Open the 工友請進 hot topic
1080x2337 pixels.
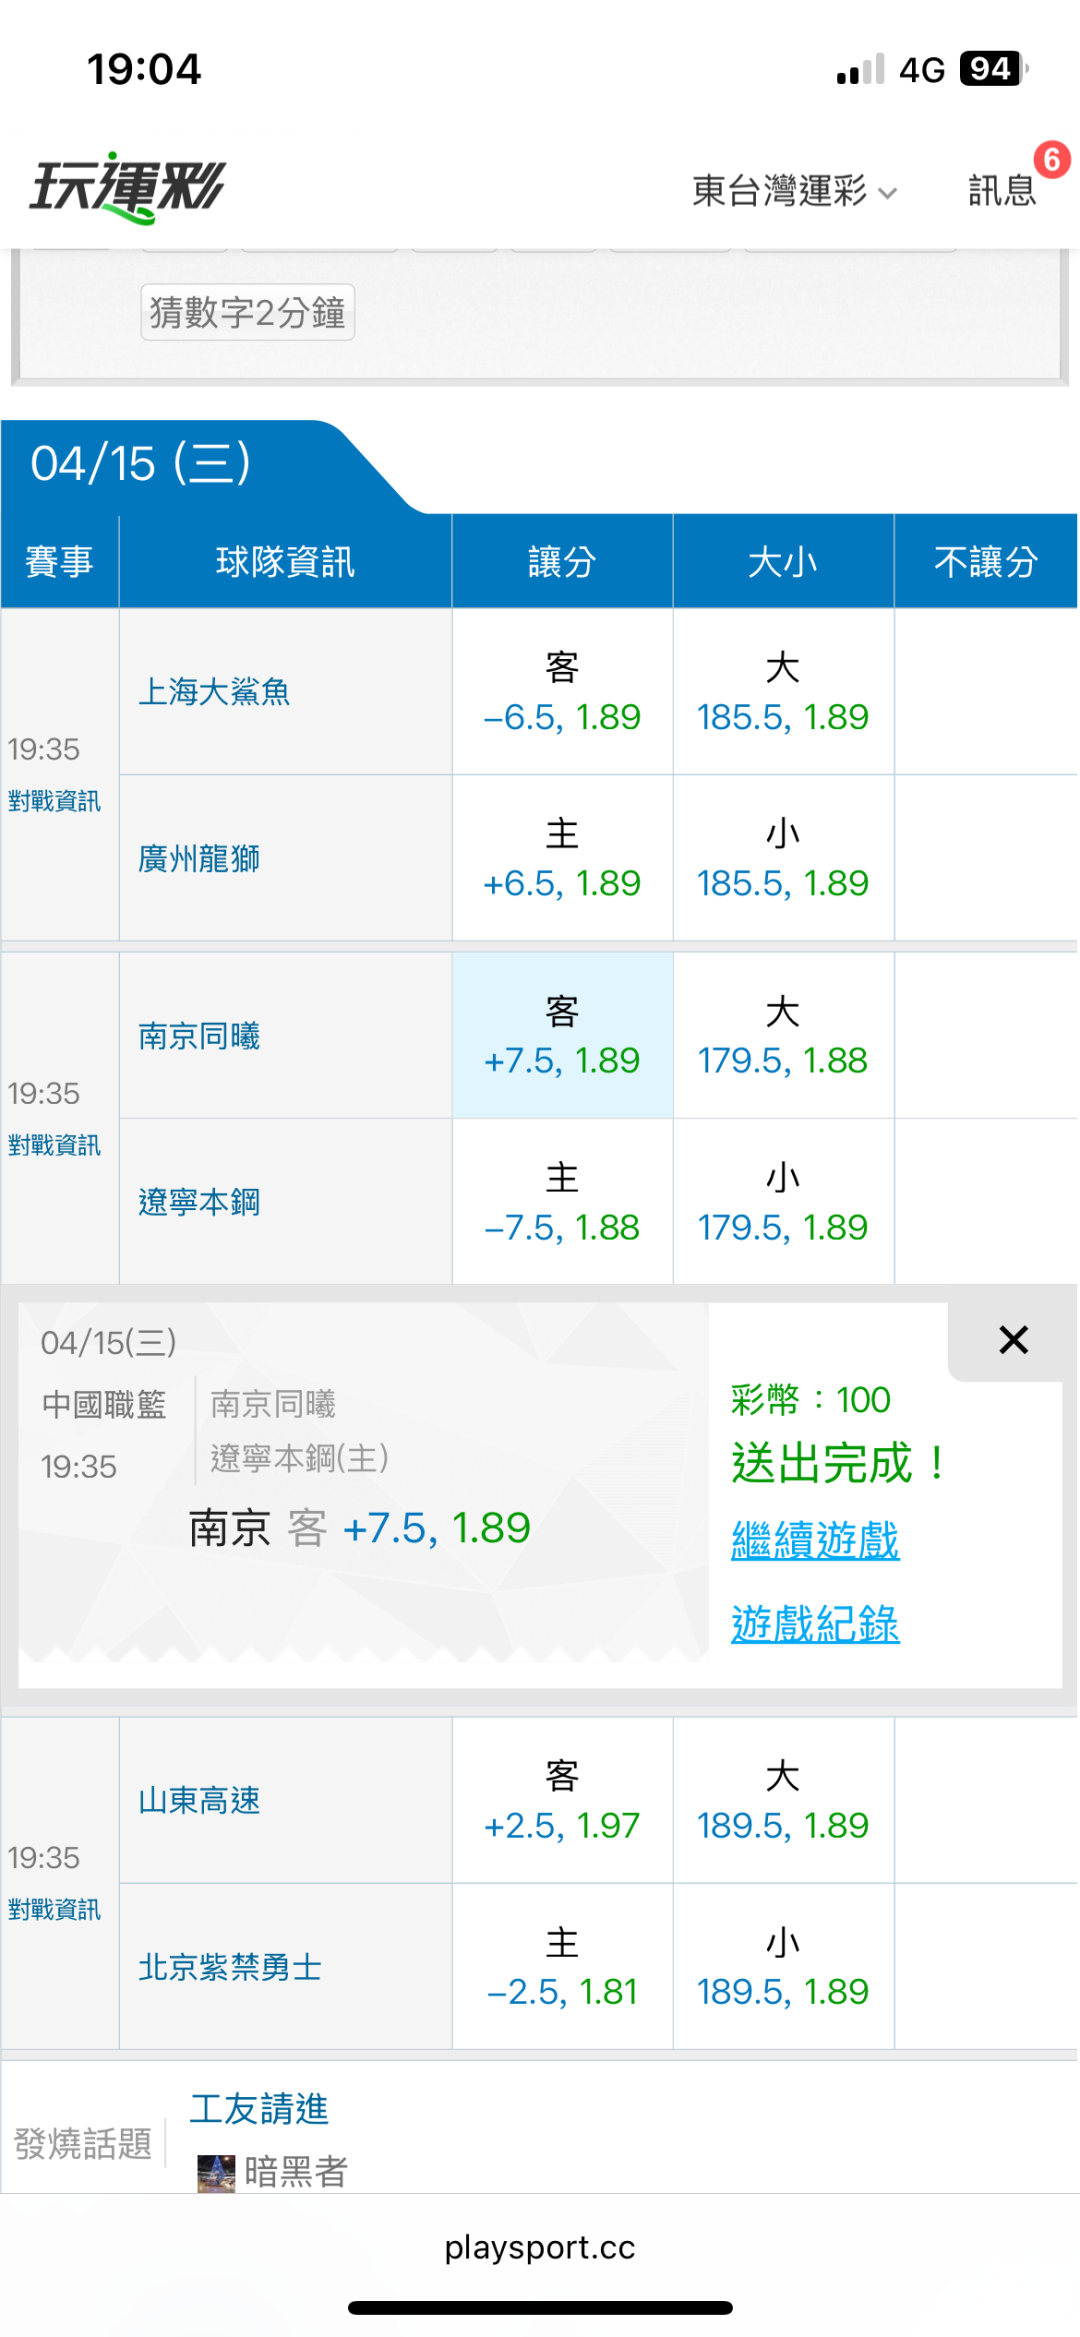pyautogui.click(x=259, y=2109)
